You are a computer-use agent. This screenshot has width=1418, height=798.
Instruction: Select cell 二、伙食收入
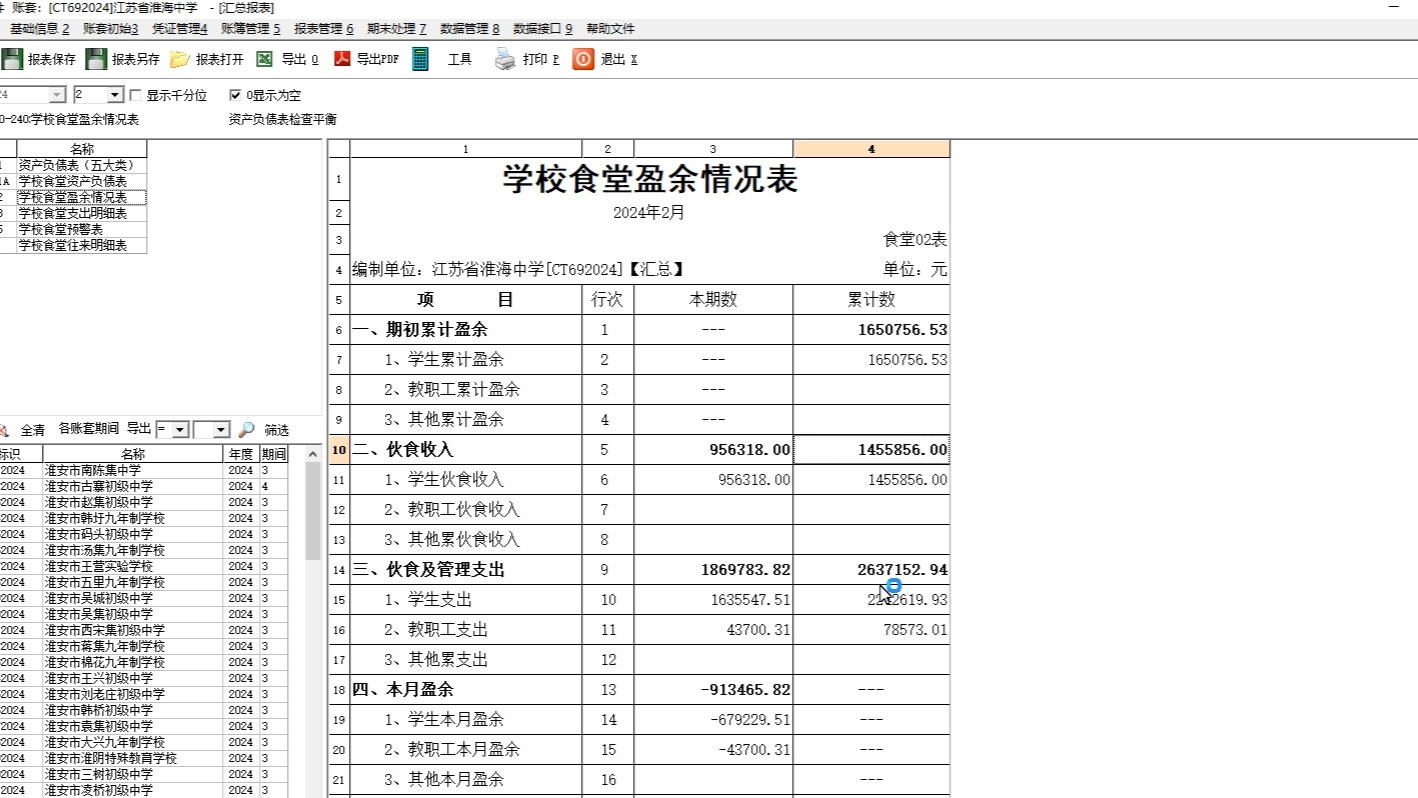tap(466, 450)
